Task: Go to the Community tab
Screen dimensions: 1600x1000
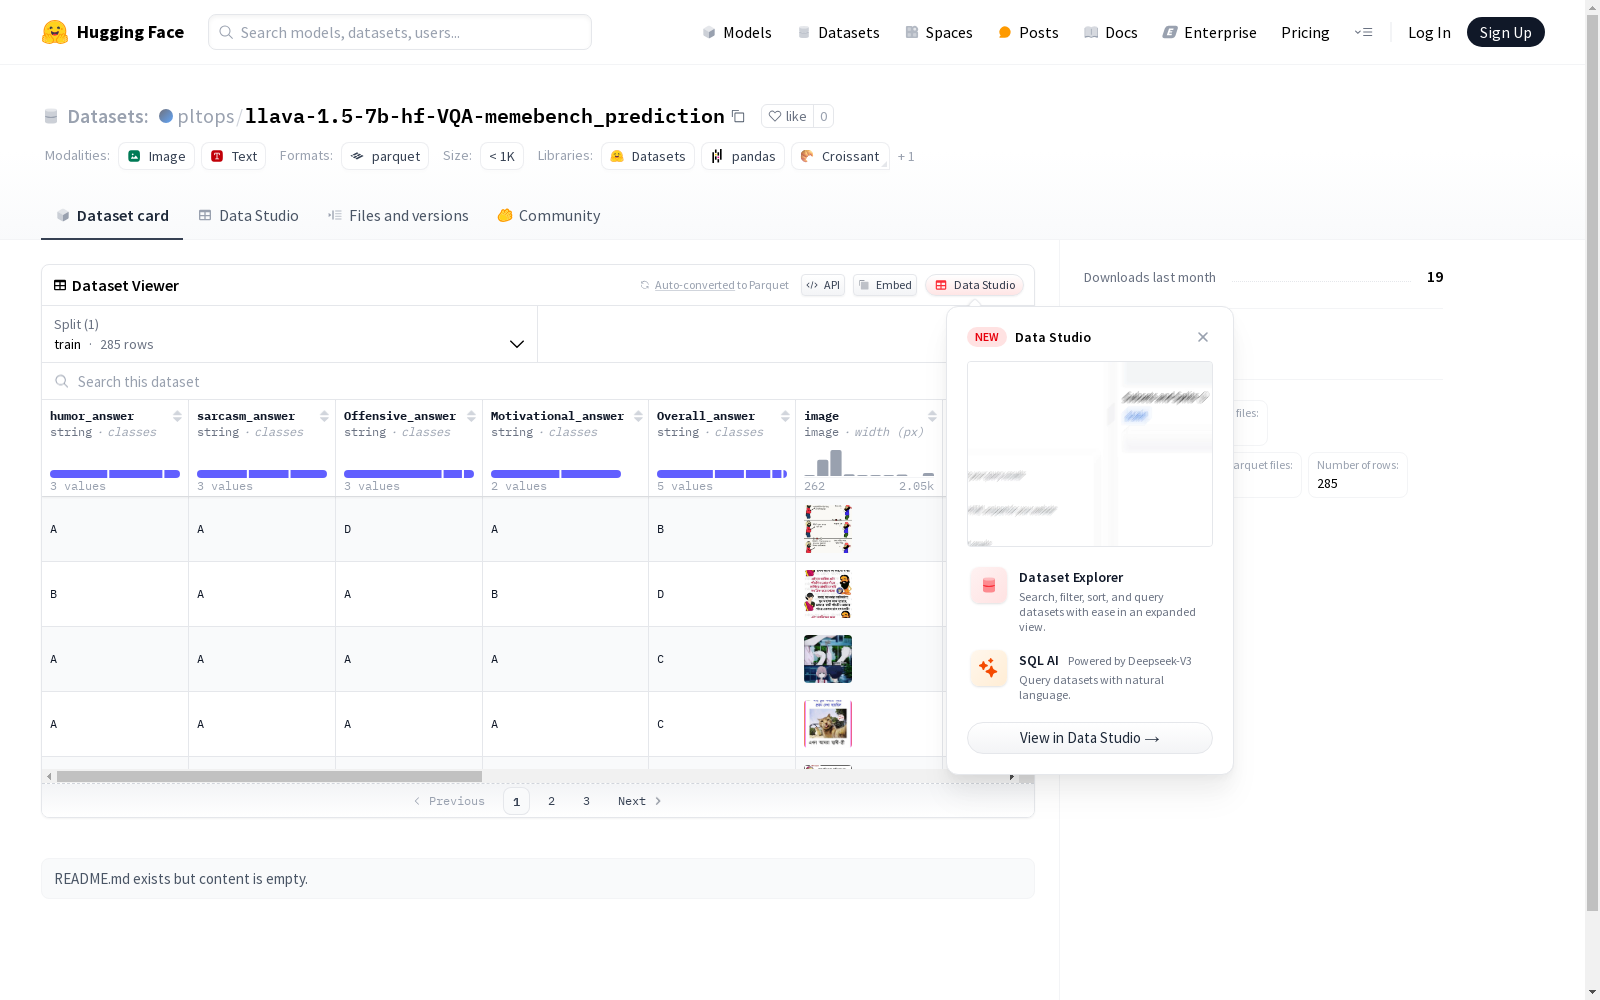Action: pyautogui.click(x=549, y=216)
